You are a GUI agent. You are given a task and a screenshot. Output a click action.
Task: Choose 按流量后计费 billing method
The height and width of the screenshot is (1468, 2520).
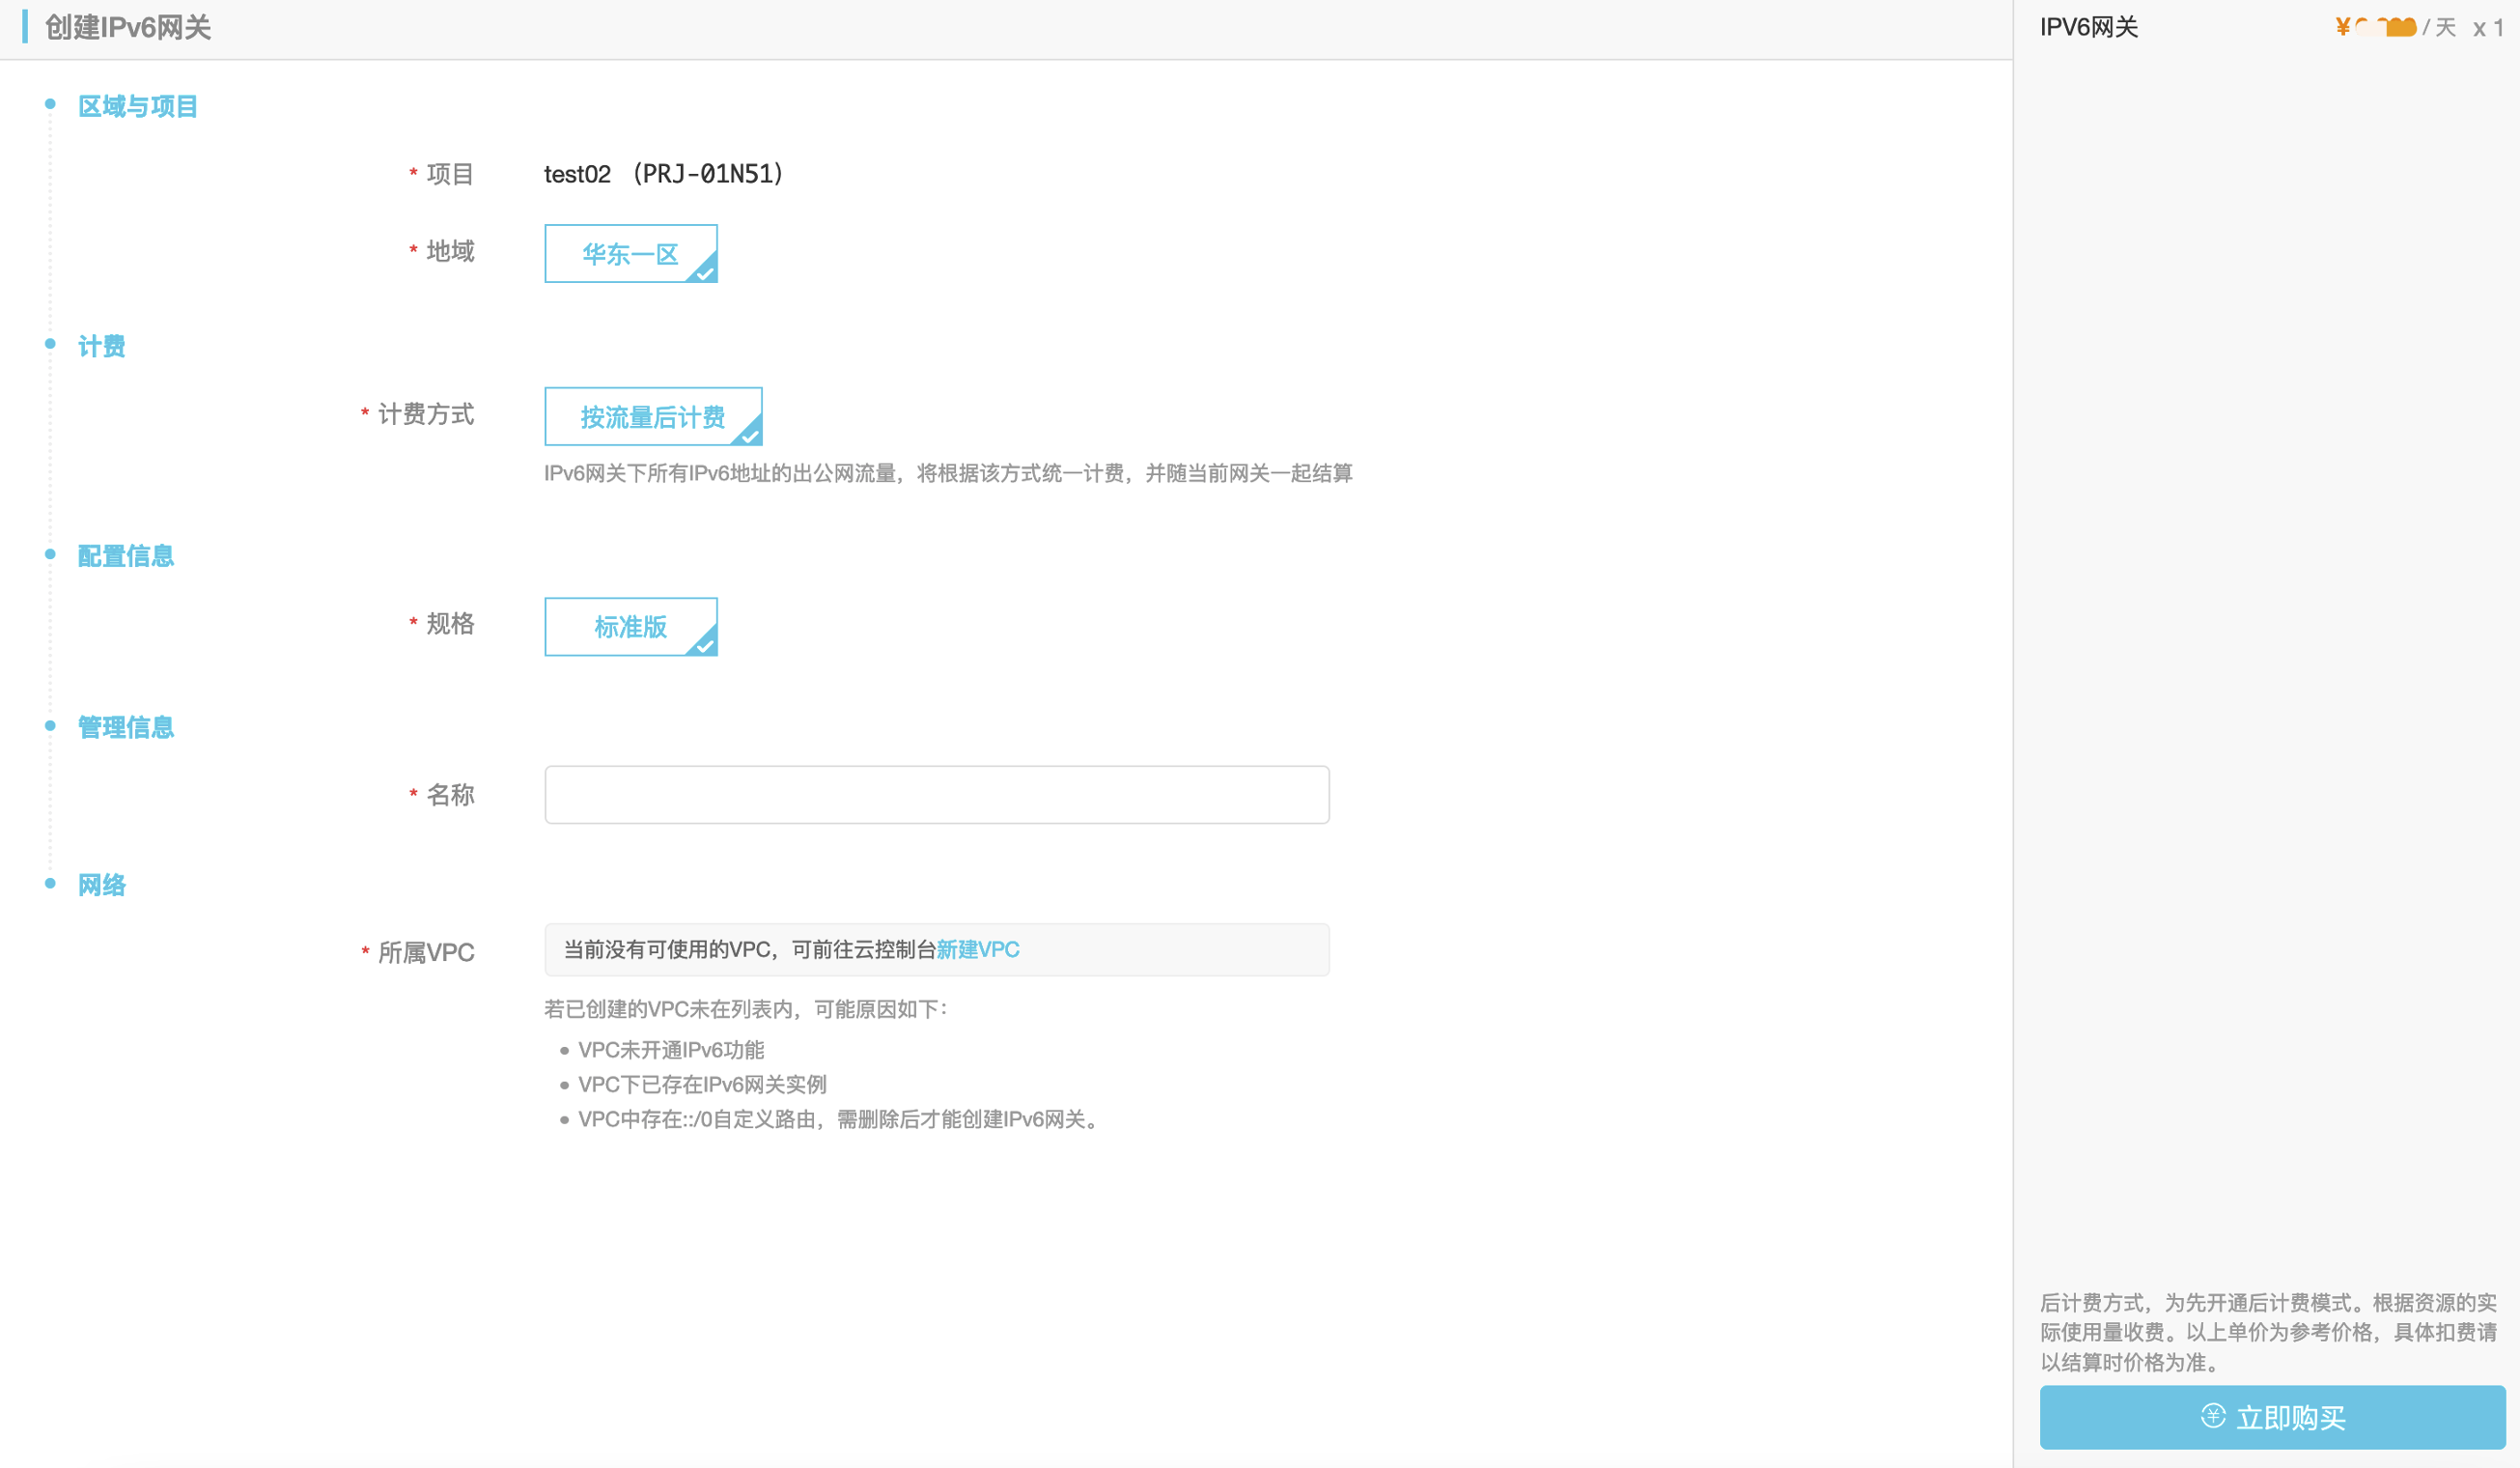coord(653,416)
